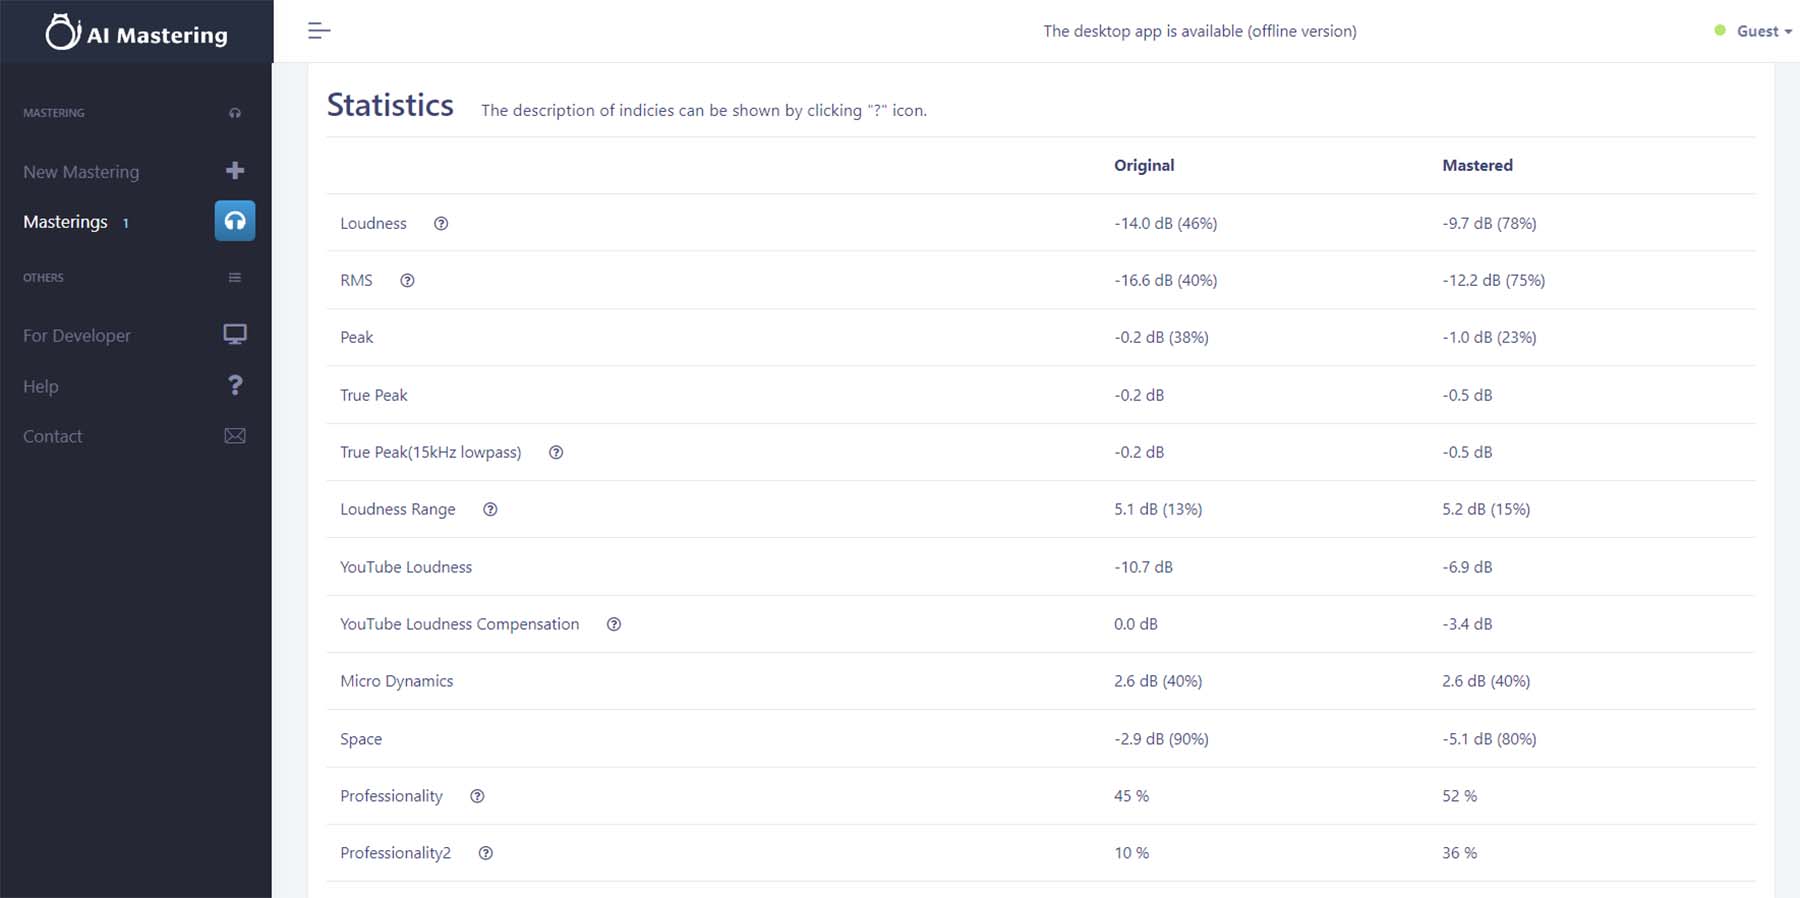The height and width of the screenshot is (898, 1800).
Task: Open the Contact envelope icon
Action: click(x=234, y=435)
